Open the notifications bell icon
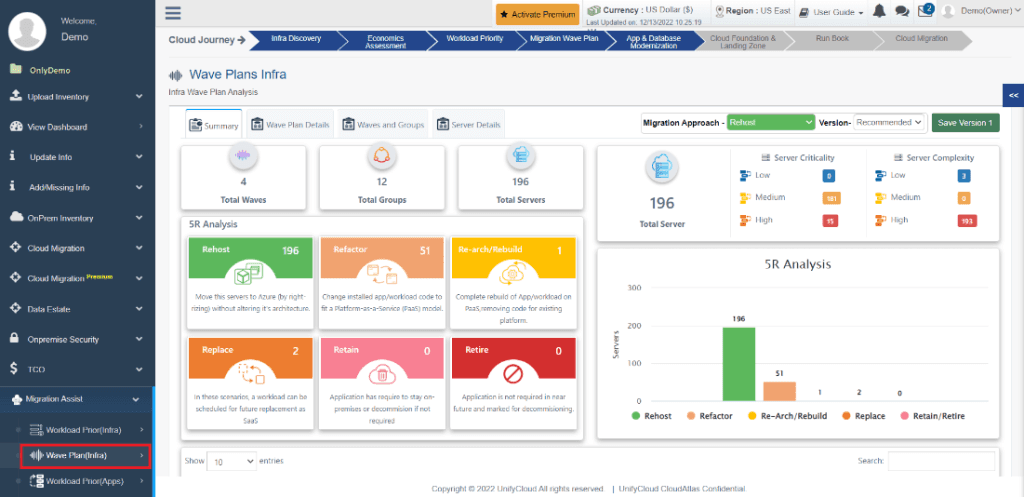 [x=879, y=12]
